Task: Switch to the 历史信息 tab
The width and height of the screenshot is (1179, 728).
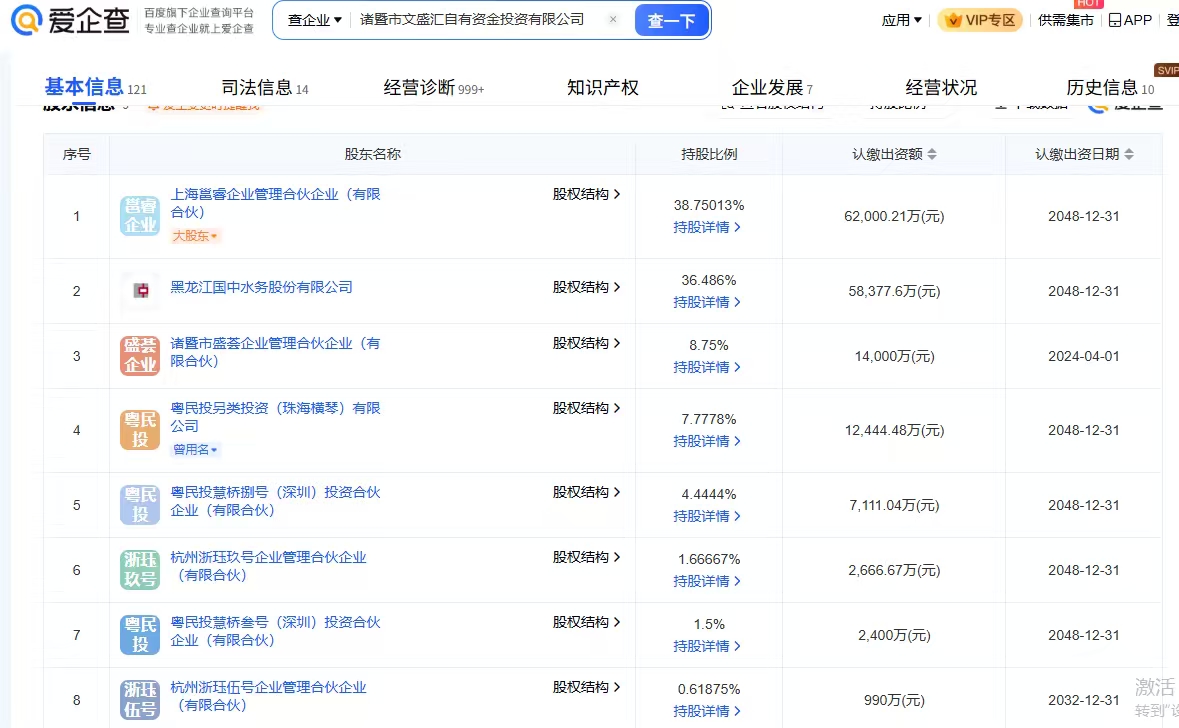Action: (1110, 88)
